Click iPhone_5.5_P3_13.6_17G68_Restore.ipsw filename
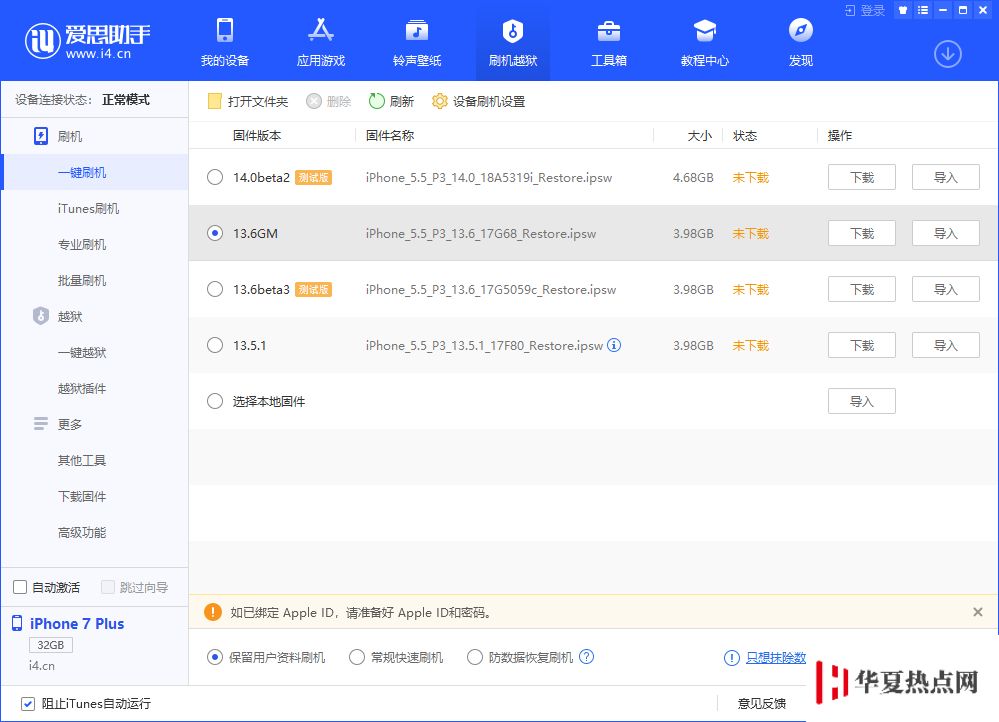999x722 pixels. tap(481, 233)
